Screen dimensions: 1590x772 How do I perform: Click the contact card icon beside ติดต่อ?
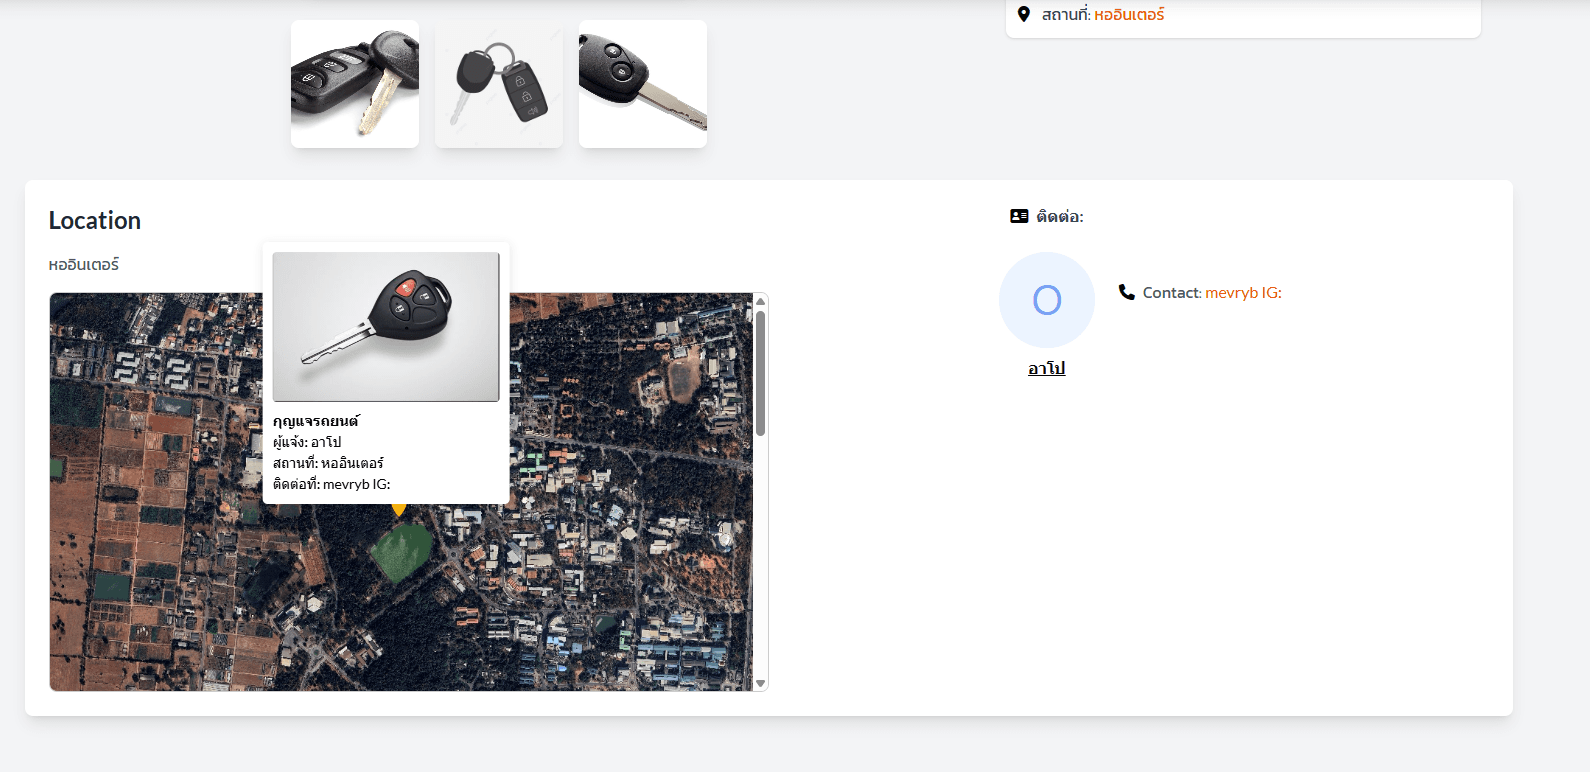pyautogui.click(x=1019, y=216)
